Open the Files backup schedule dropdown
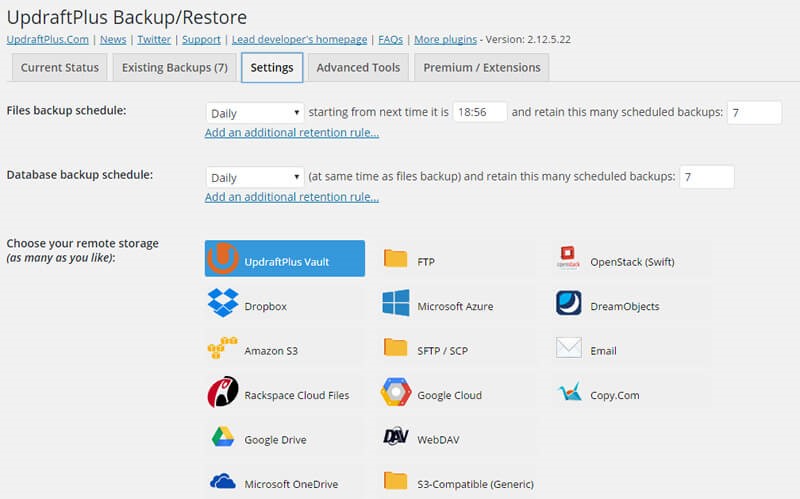The image size is (800, 499). coord(255,113)
